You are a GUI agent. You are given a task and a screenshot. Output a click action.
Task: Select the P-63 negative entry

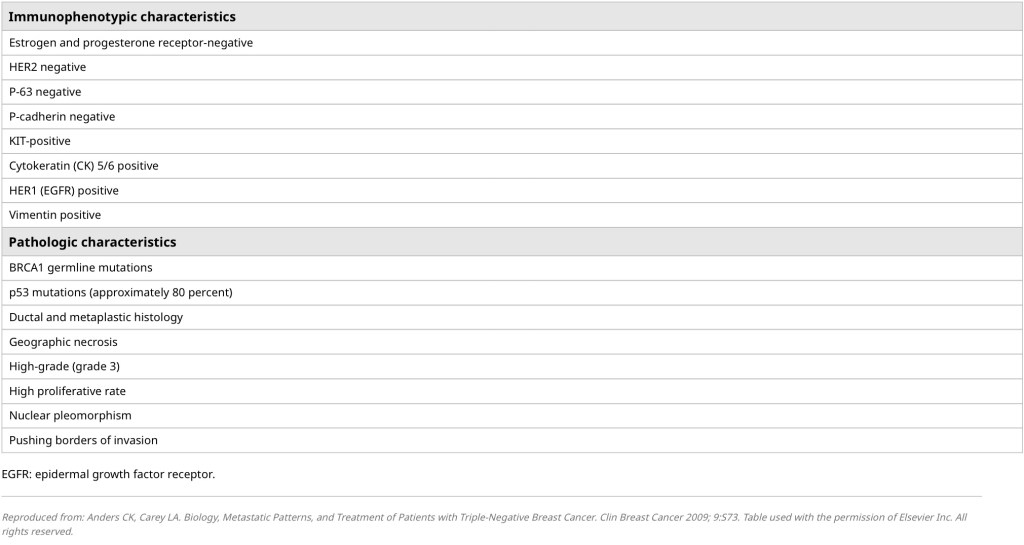(45, 92)
